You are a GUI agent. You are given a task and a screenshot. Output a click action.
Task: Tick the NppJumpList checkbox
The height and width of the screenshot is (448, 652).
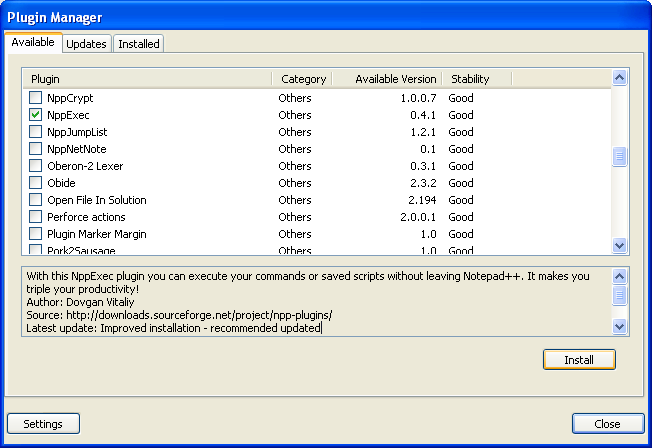pyautogui.click(x=35, y=132)
